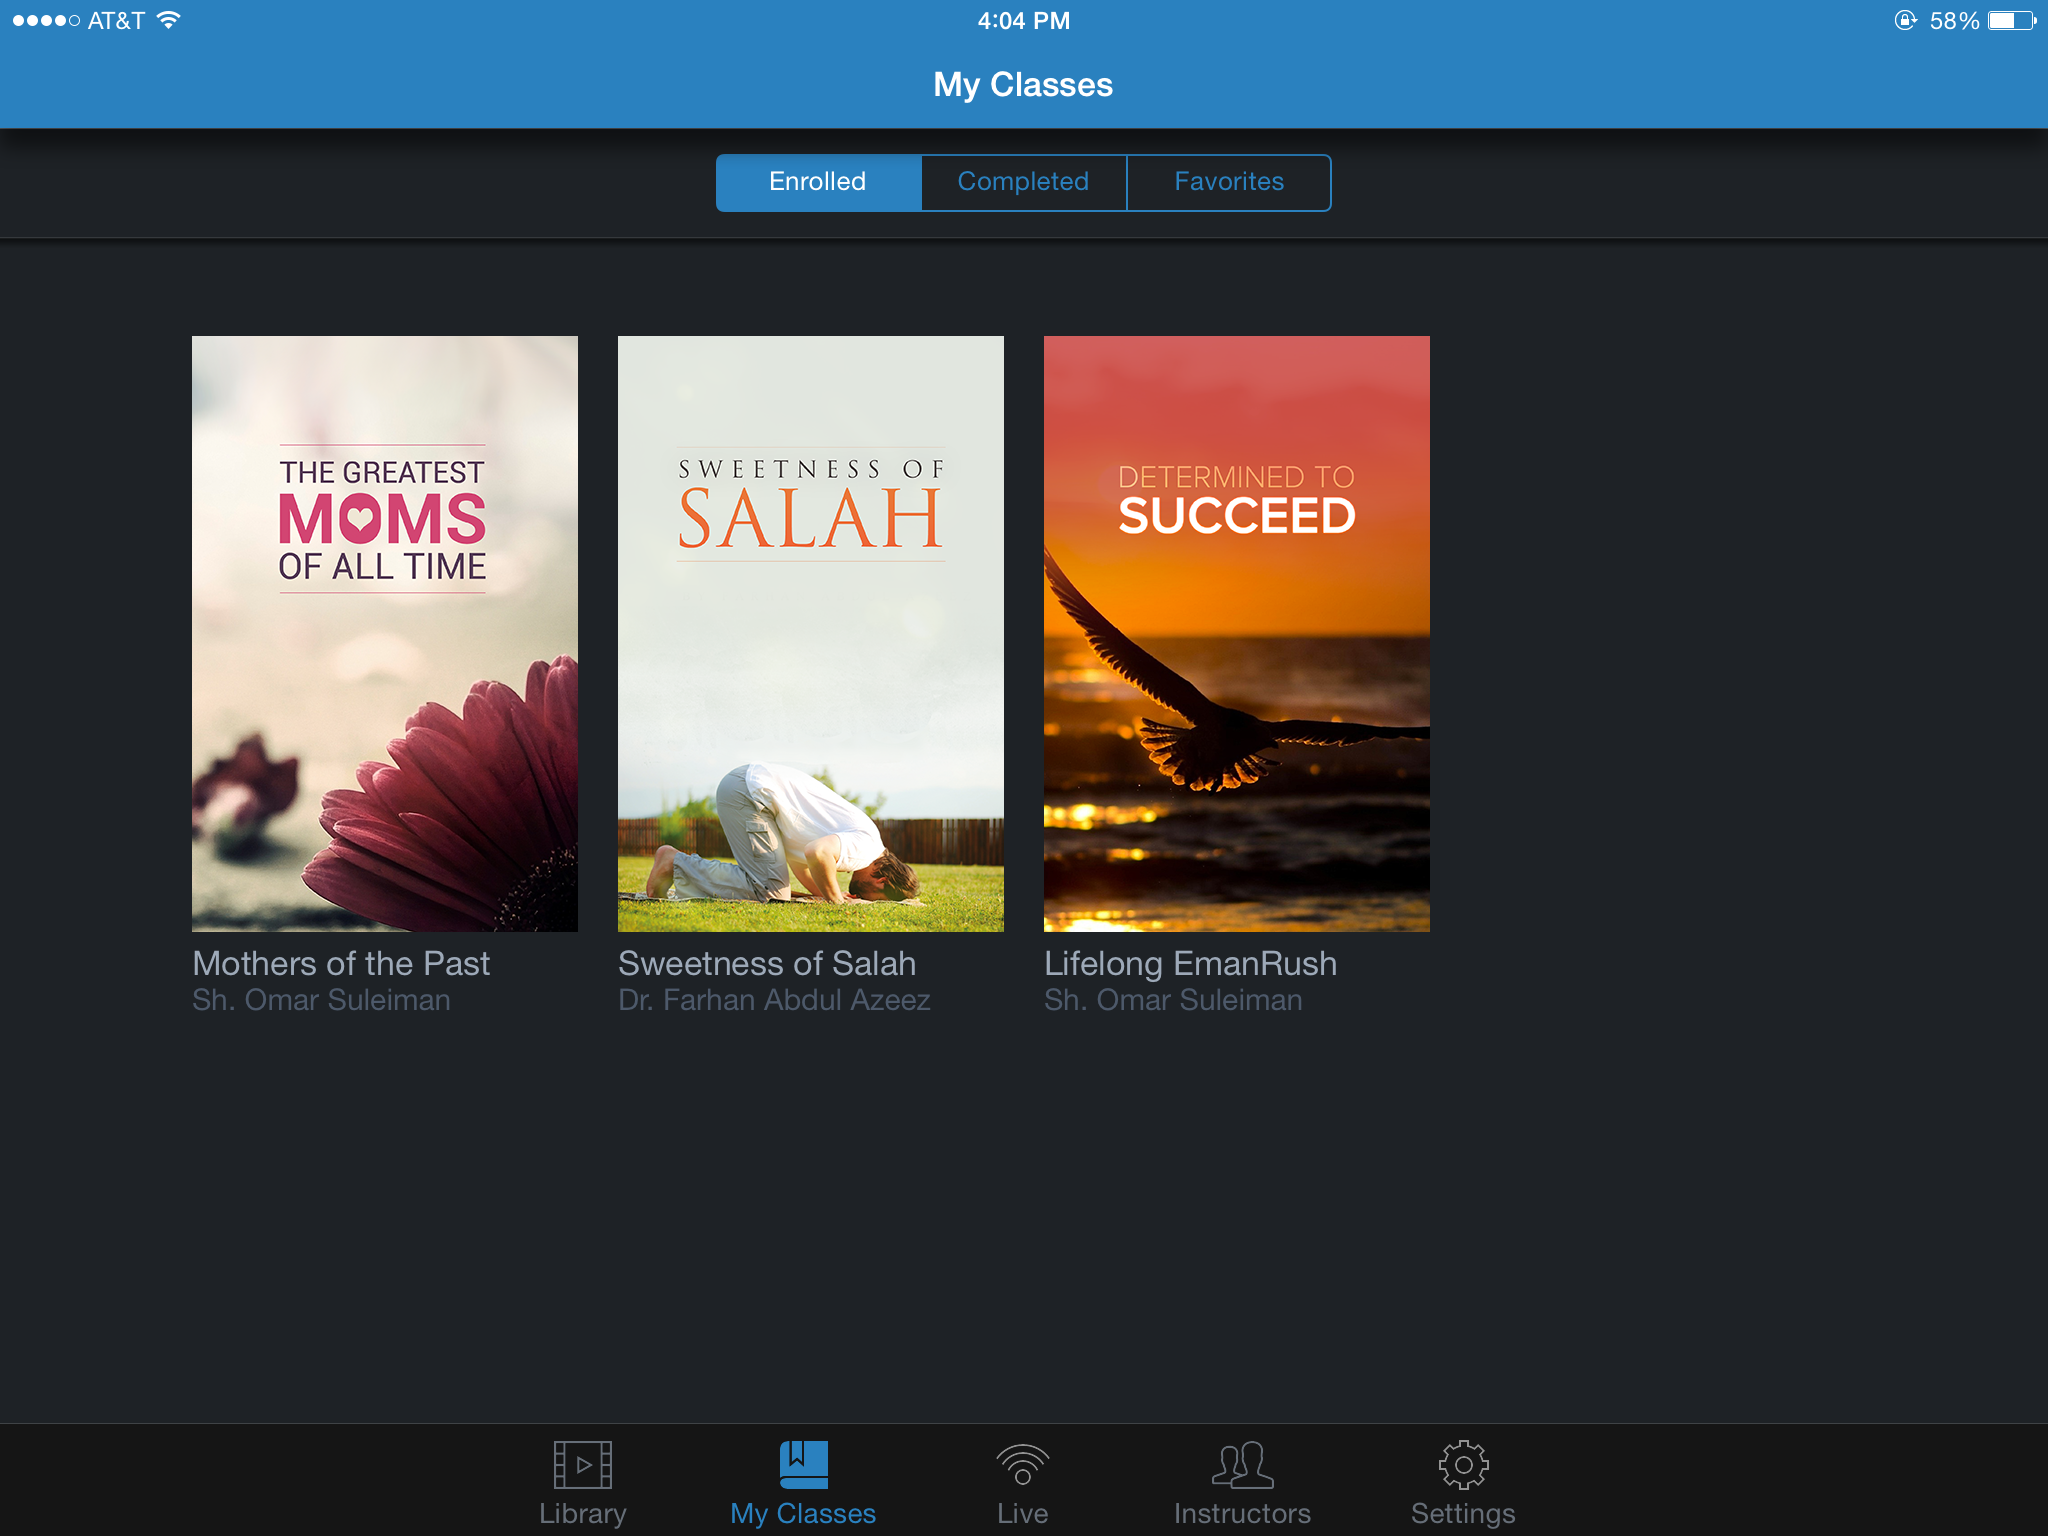Screen dimensions: 2048x1536
Task: Tap the Mothers of the Past title
Action: (341, 963)
